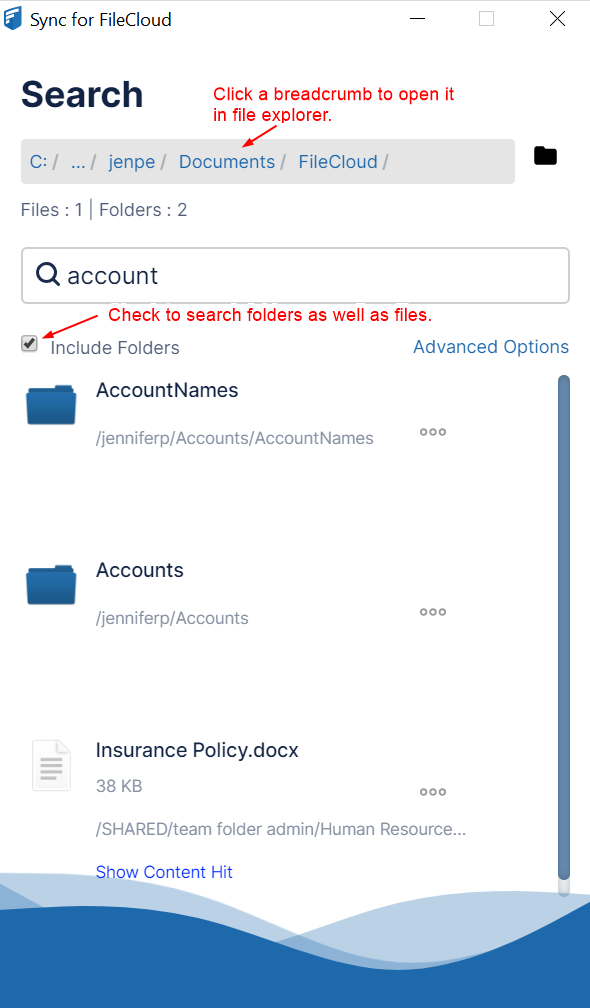Open the options menu for AccountNames
Screen dimensions: 590x1008
432,431
